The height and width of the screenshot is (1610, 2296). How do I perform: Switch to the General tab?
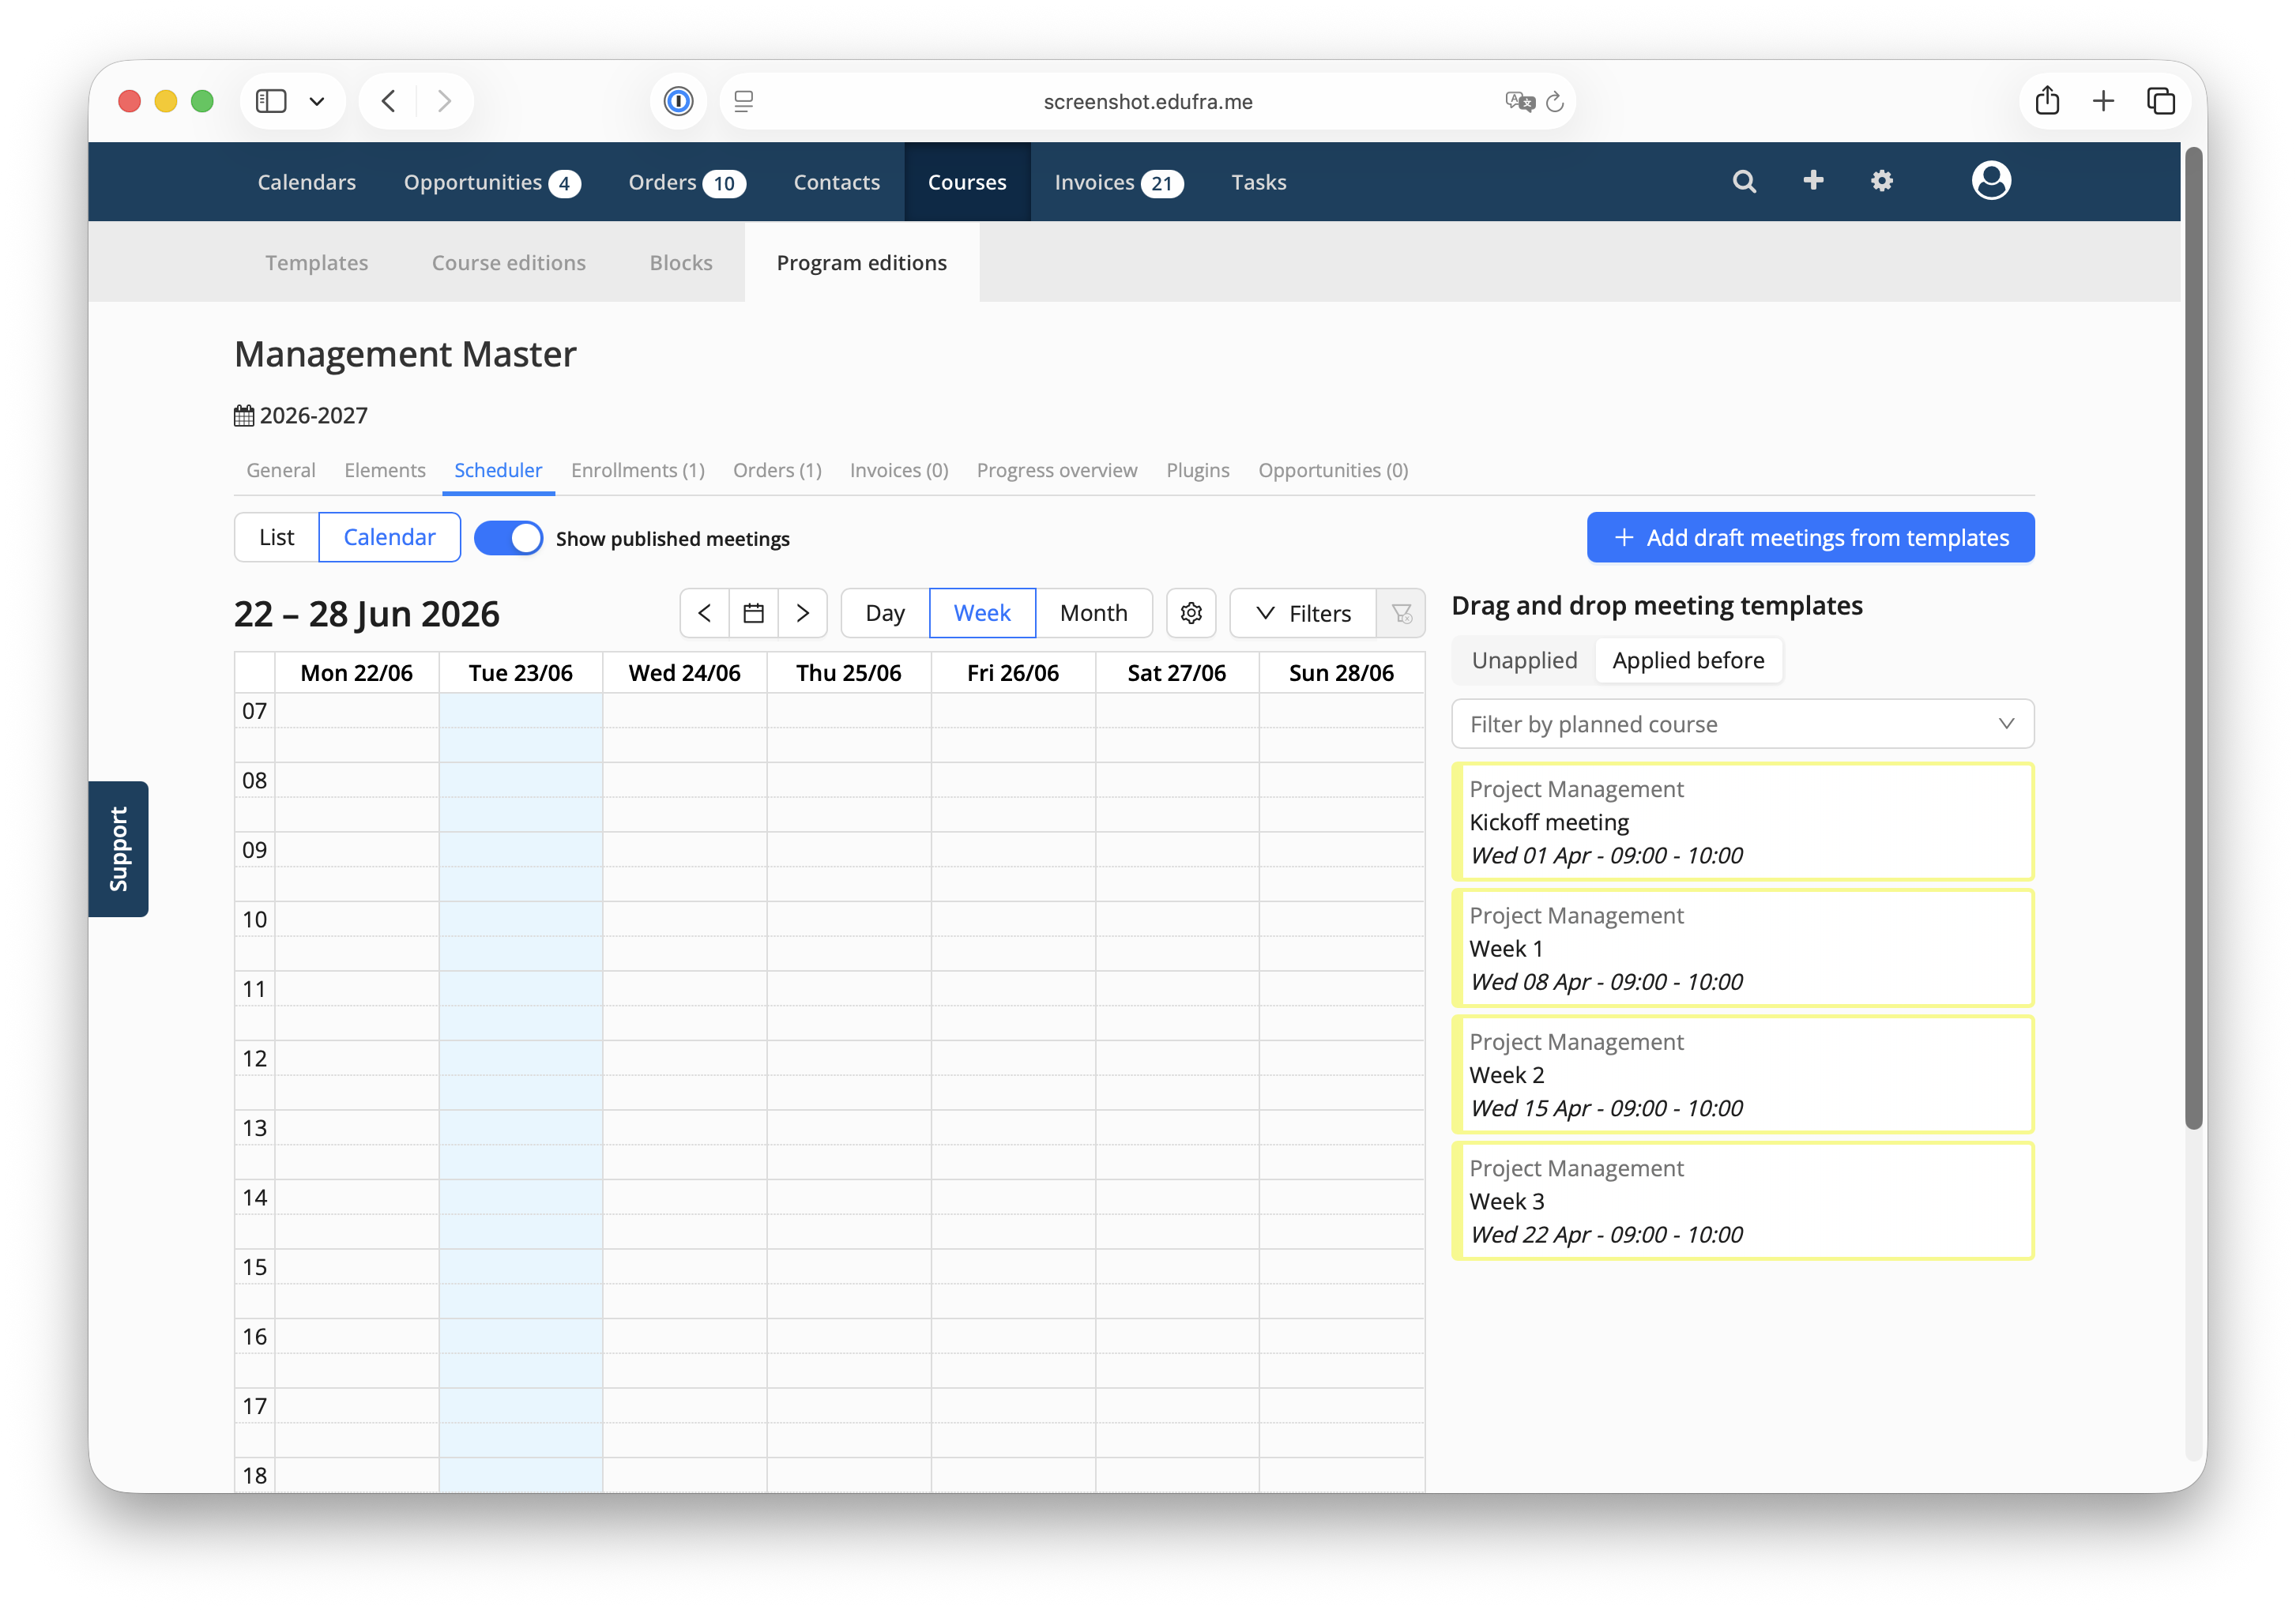[x=281, y=470]
